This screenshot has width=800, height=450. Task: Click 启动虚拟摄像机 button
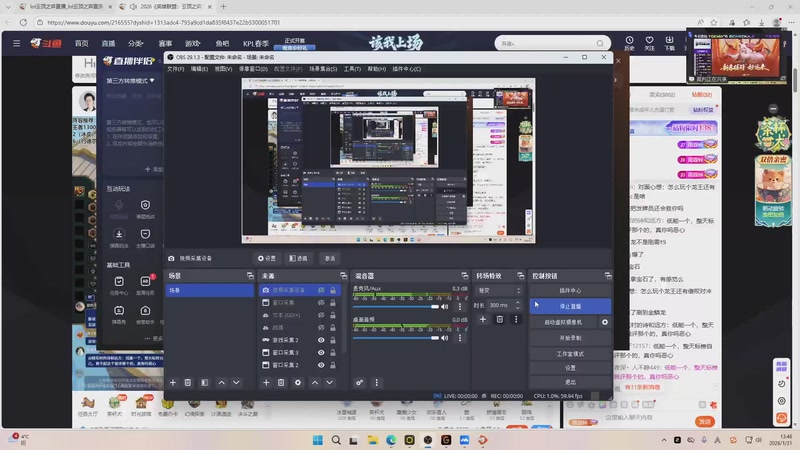tap(563, 322)
